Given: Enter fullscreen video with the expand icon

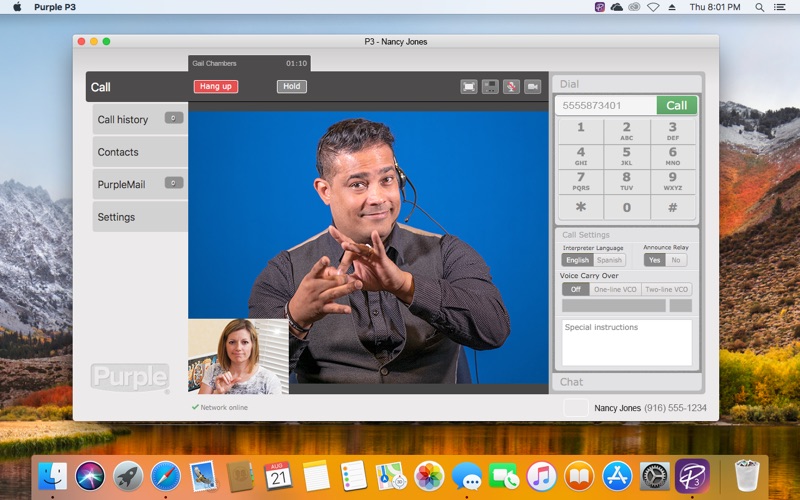Looking at the screenshot, I should (x=468, y=87).
